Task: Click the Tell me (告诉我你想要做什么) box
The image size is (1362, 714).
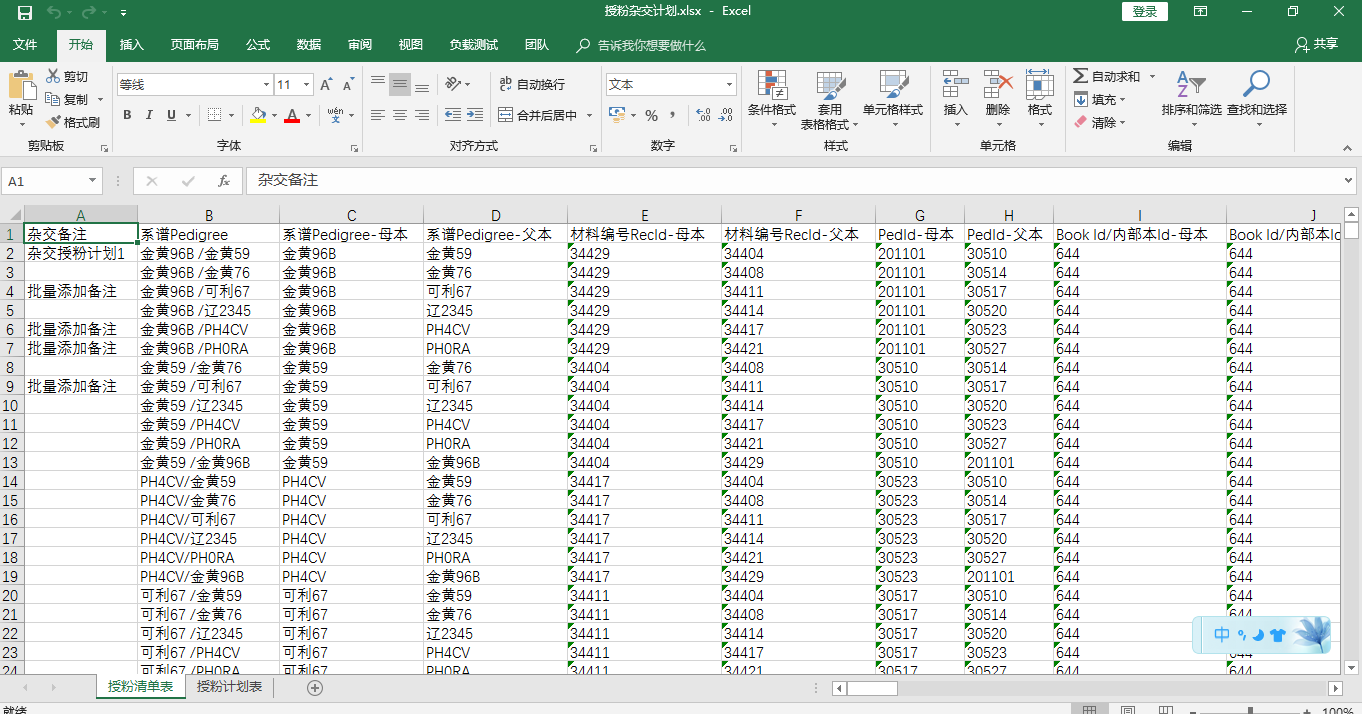Action: click(x=642, y=46)
